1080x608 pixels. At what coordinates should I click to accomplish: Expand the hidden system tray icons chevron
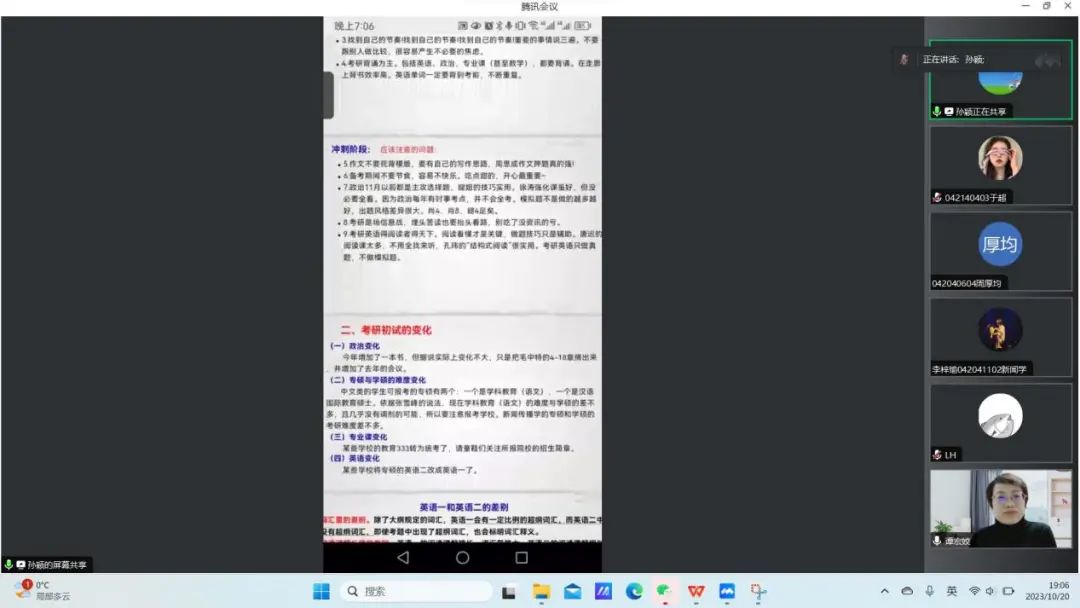[884, 591]
